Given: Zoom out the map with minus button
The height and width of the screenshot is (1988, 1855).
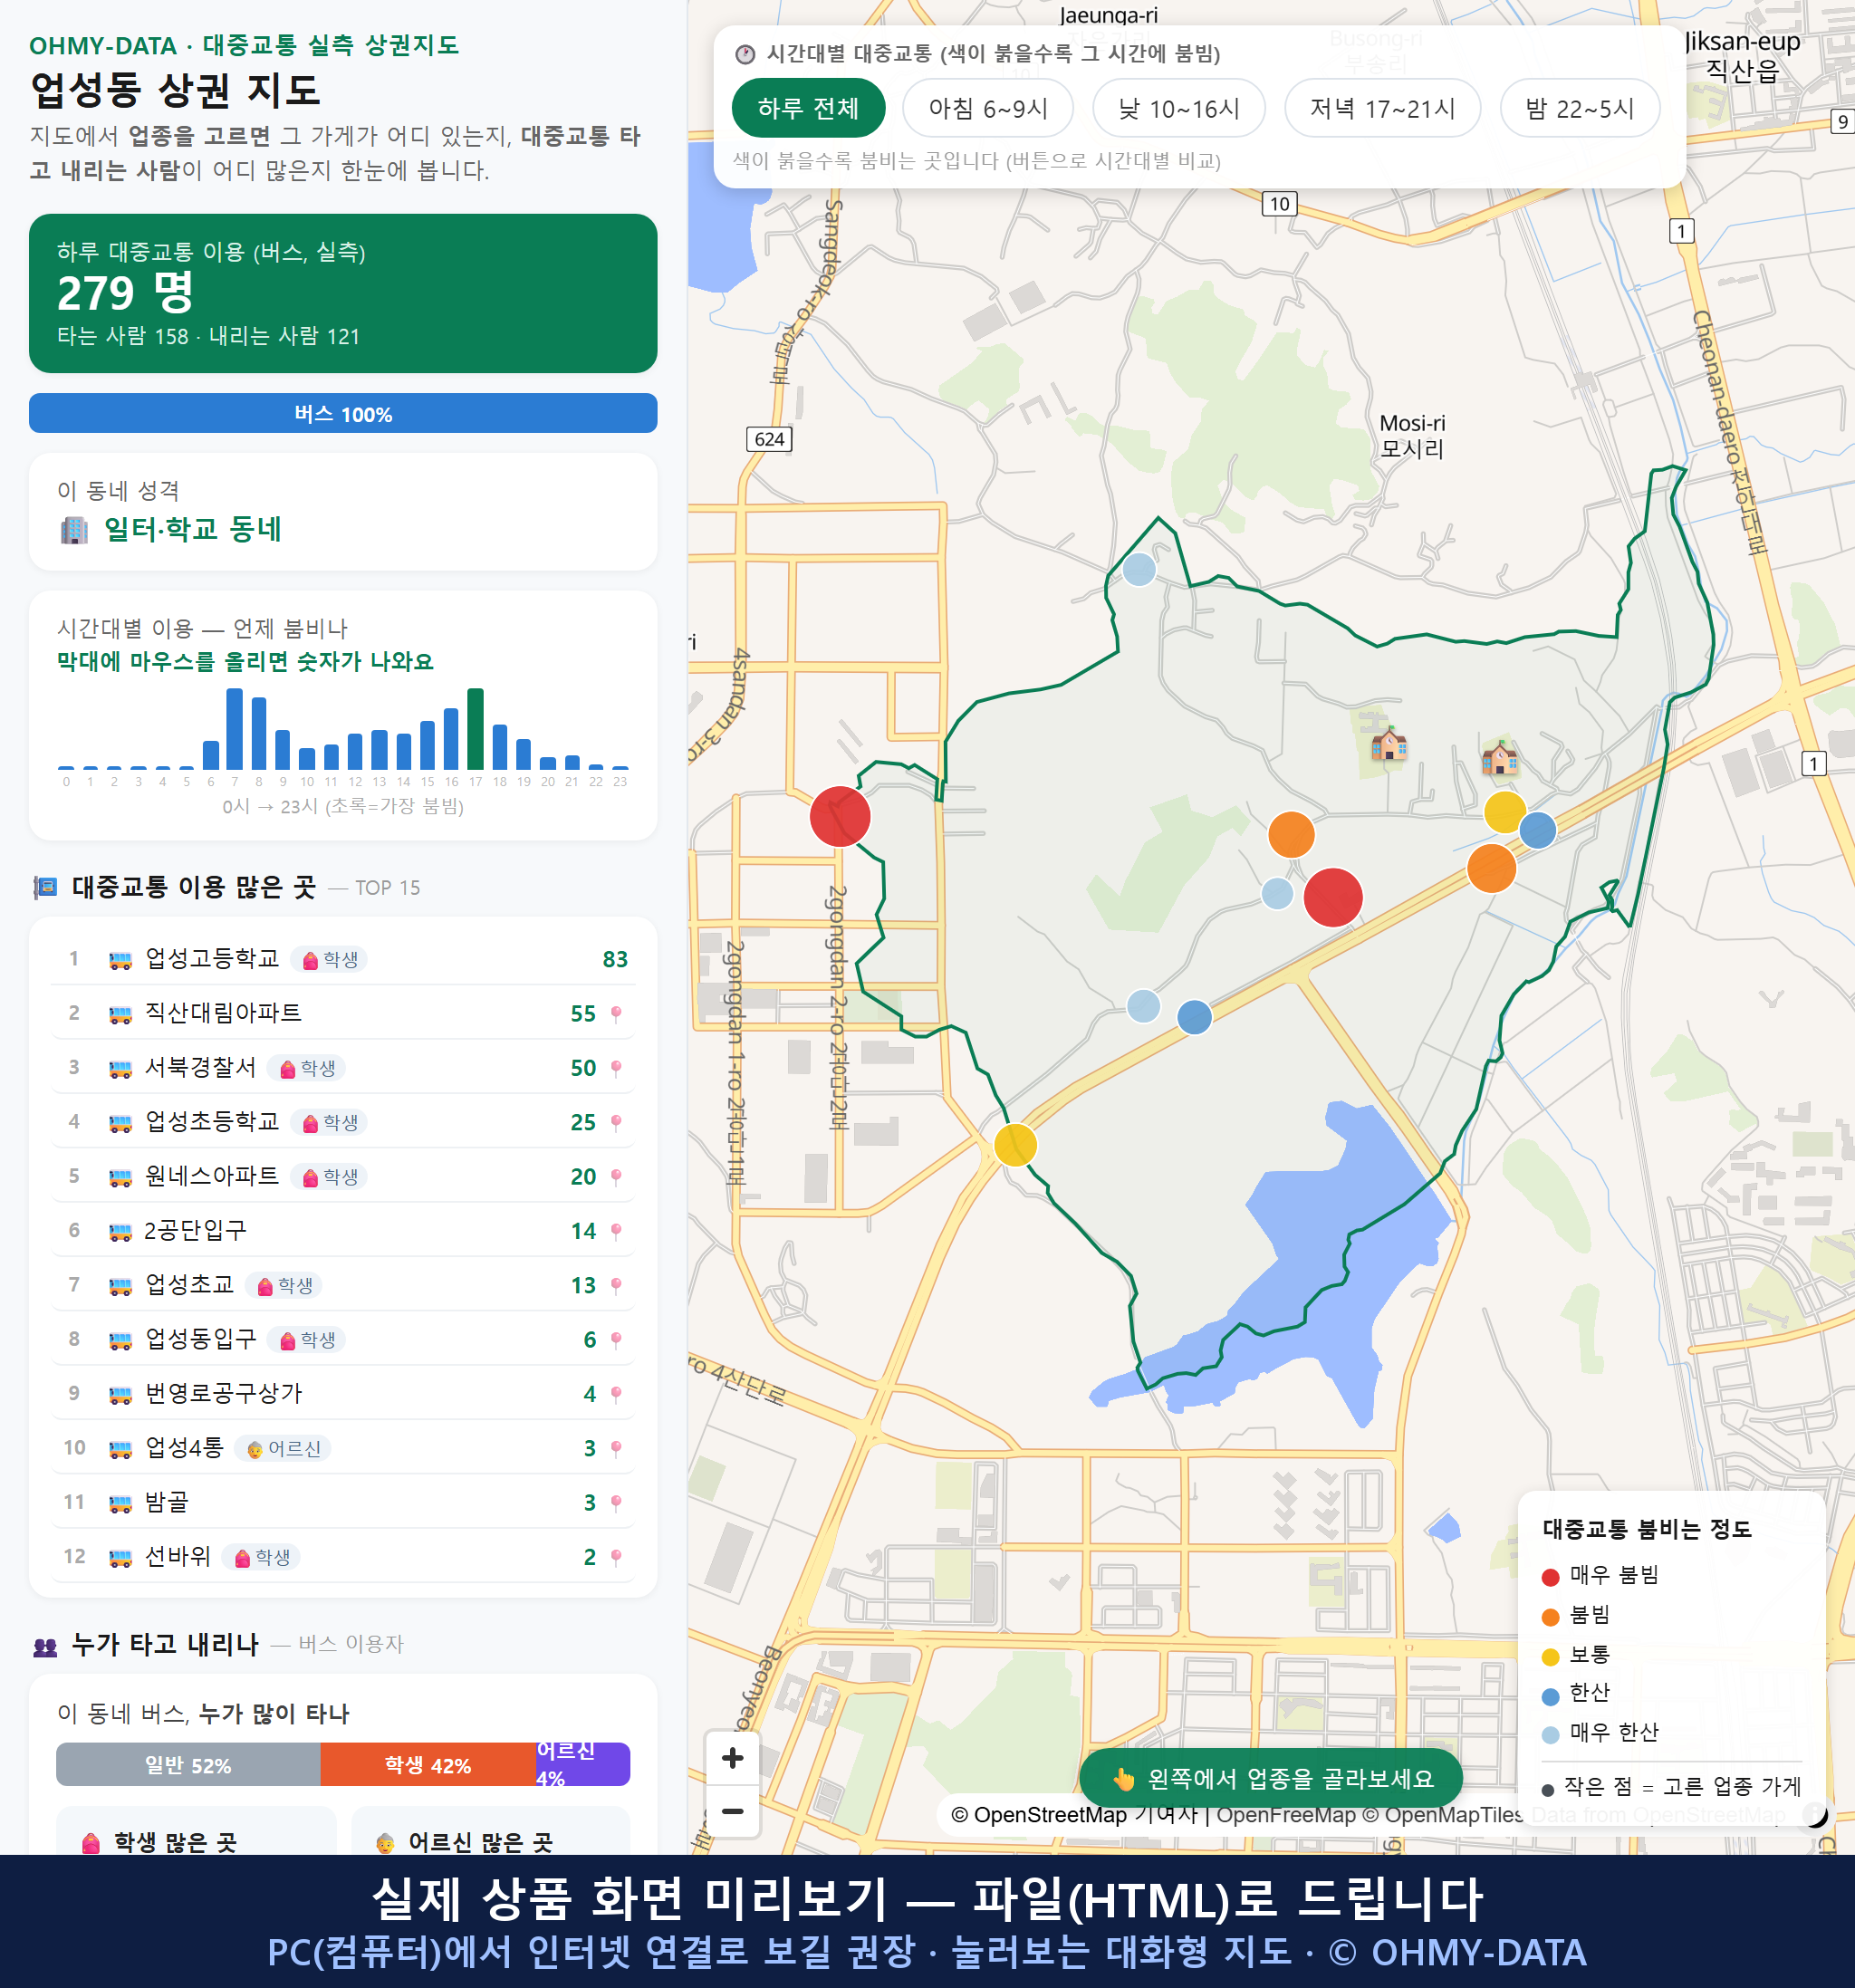Looking at the screenshot, I should point(733,1811).
